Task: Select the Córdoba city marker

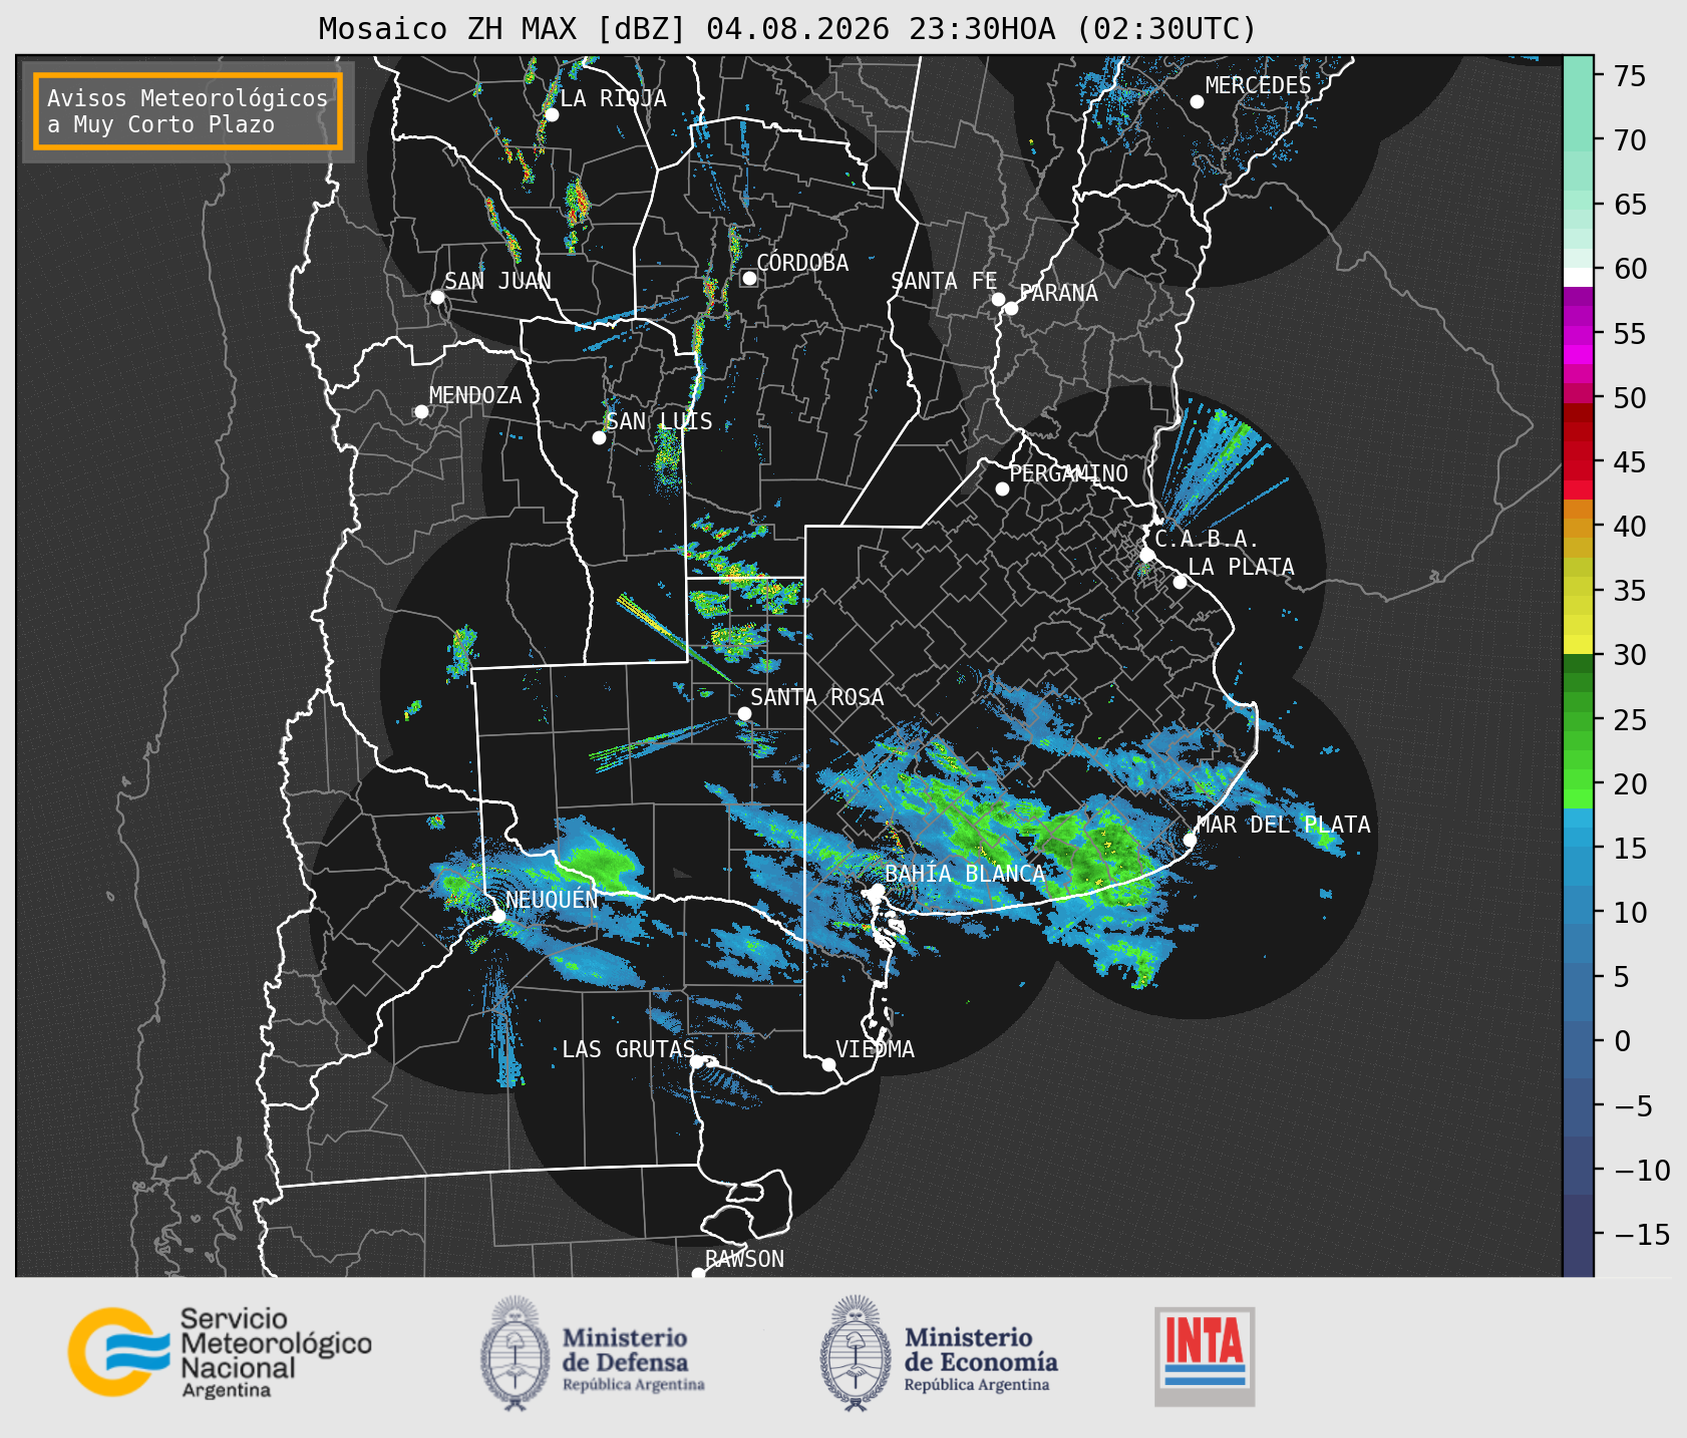Action: (749, 278)
